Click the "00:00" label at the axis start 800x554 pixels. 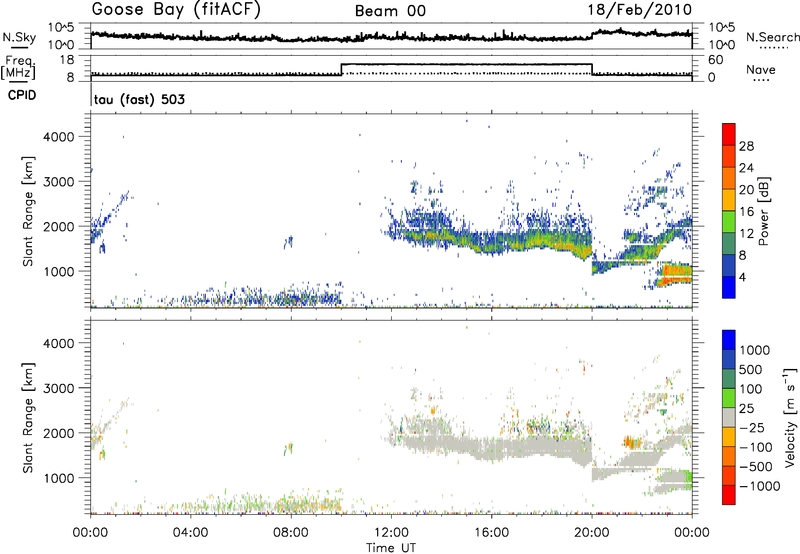(x=91, y=533)
